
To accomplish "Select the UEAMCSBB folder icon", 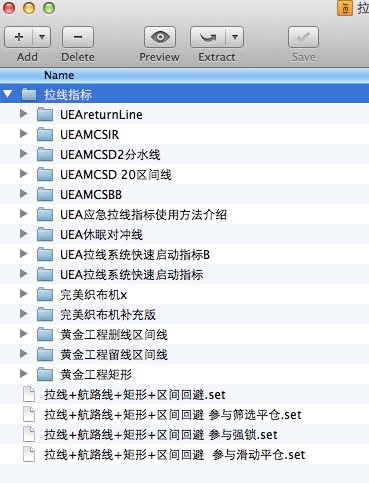I will coord(45,194).
